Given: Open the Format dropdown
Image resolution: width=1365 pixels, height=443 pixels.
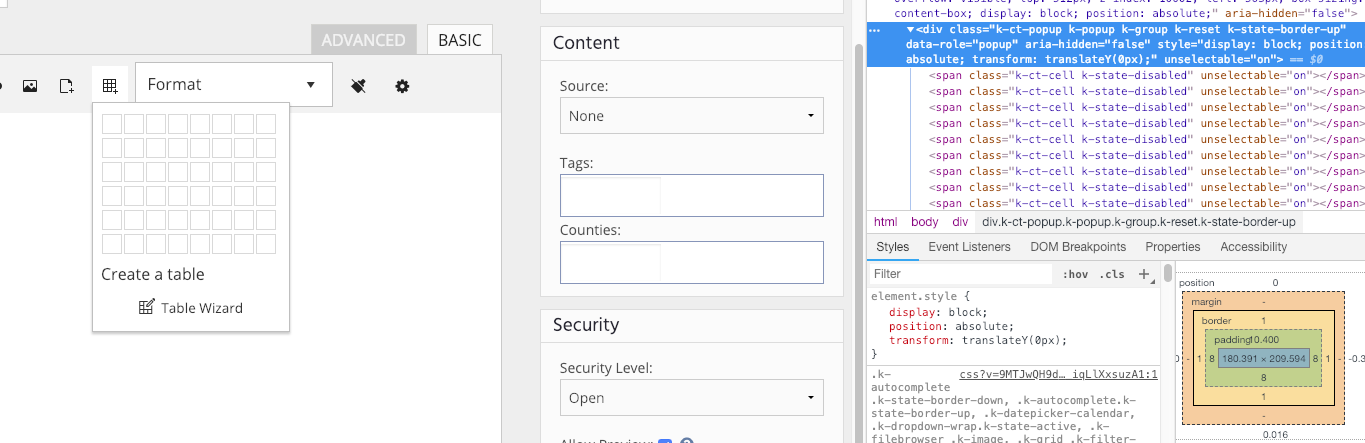Looking at the screenshot, I should (233, 85).
